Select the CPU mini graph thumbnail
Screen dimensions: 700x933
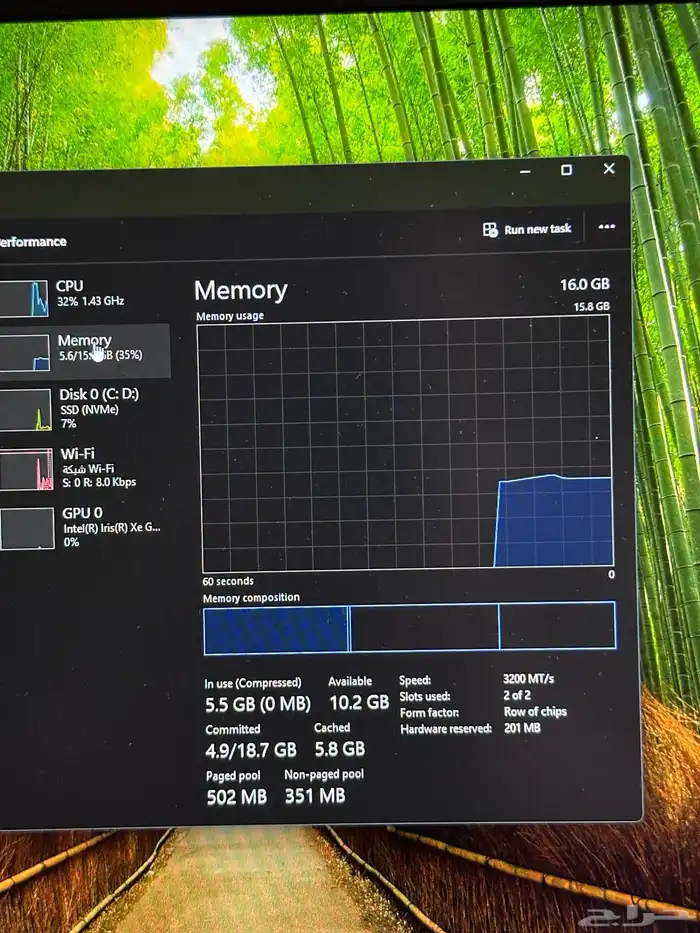coord(25,298)
